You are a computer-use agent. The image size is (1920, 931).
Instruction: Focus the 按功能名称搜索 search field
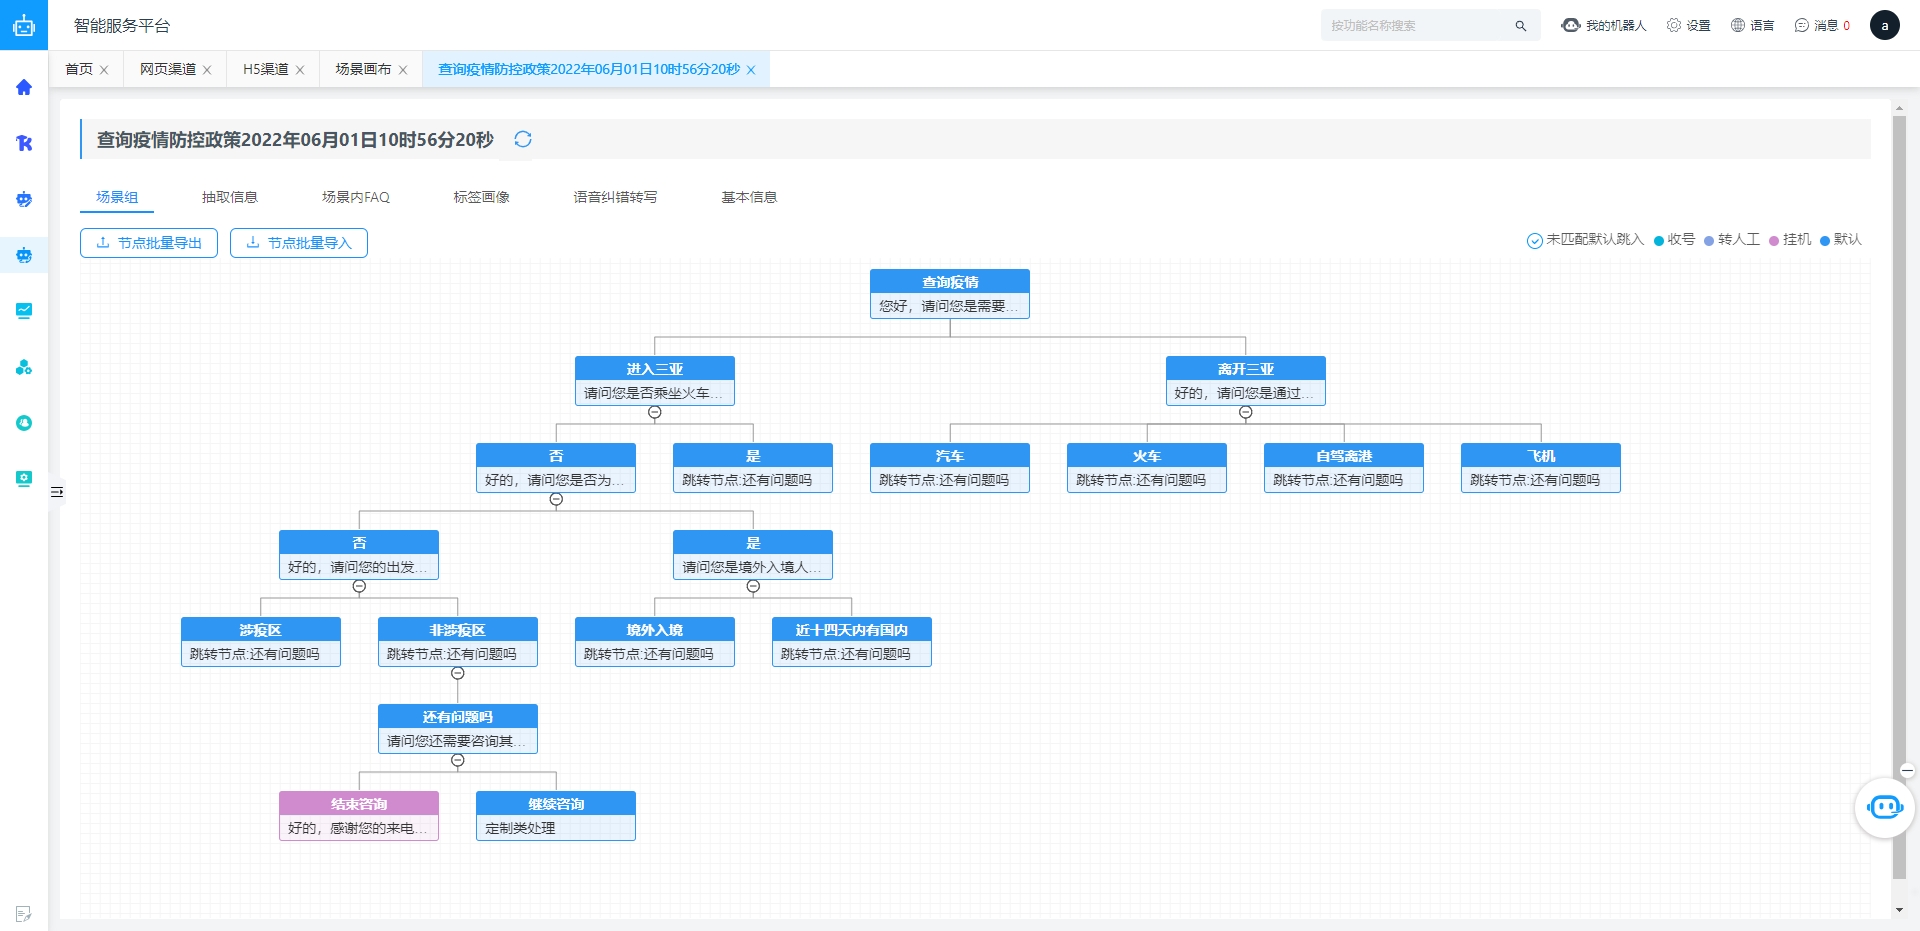pos(1430,26)
